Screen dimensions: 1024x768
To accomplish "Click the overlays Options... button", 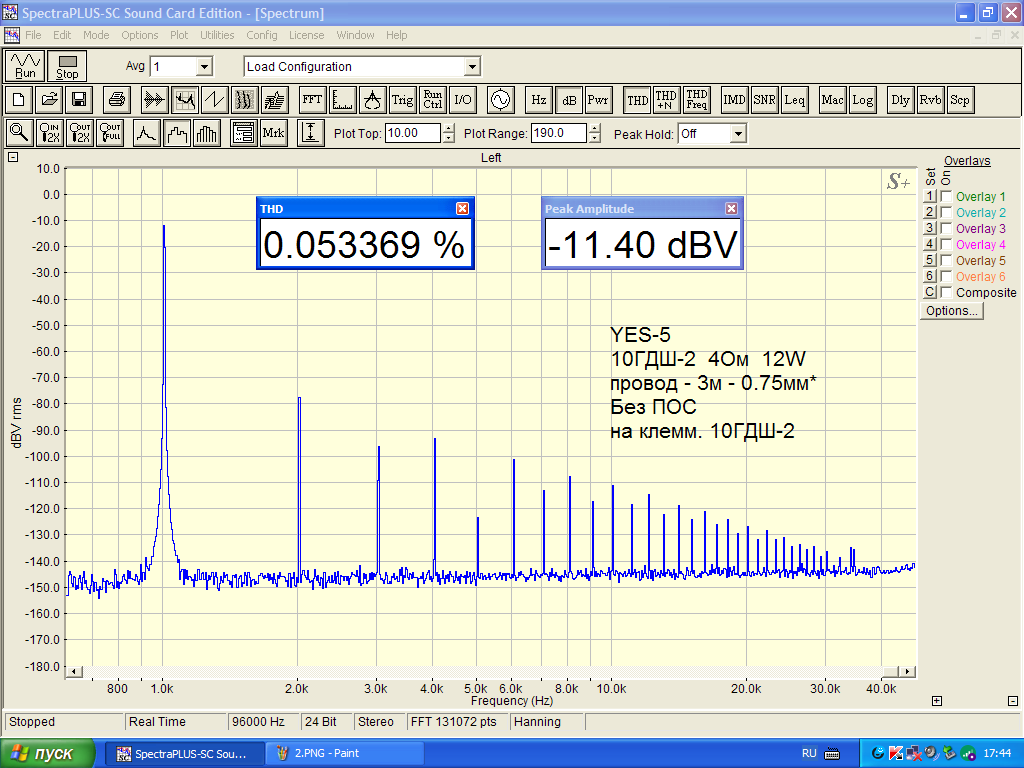I will tap(951, 311).
